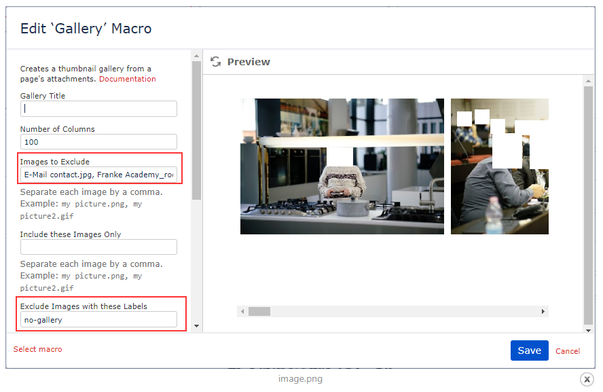Viewport: 603px width, 392px height.
Task: Open the kitchen stove thumbnail image
Action: [x=342, y=166]
